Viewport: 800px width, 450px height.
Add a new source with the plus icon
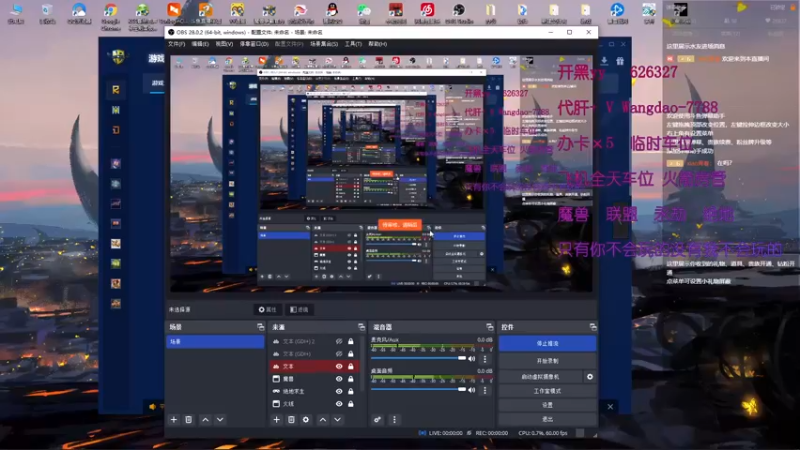point(277,419)
